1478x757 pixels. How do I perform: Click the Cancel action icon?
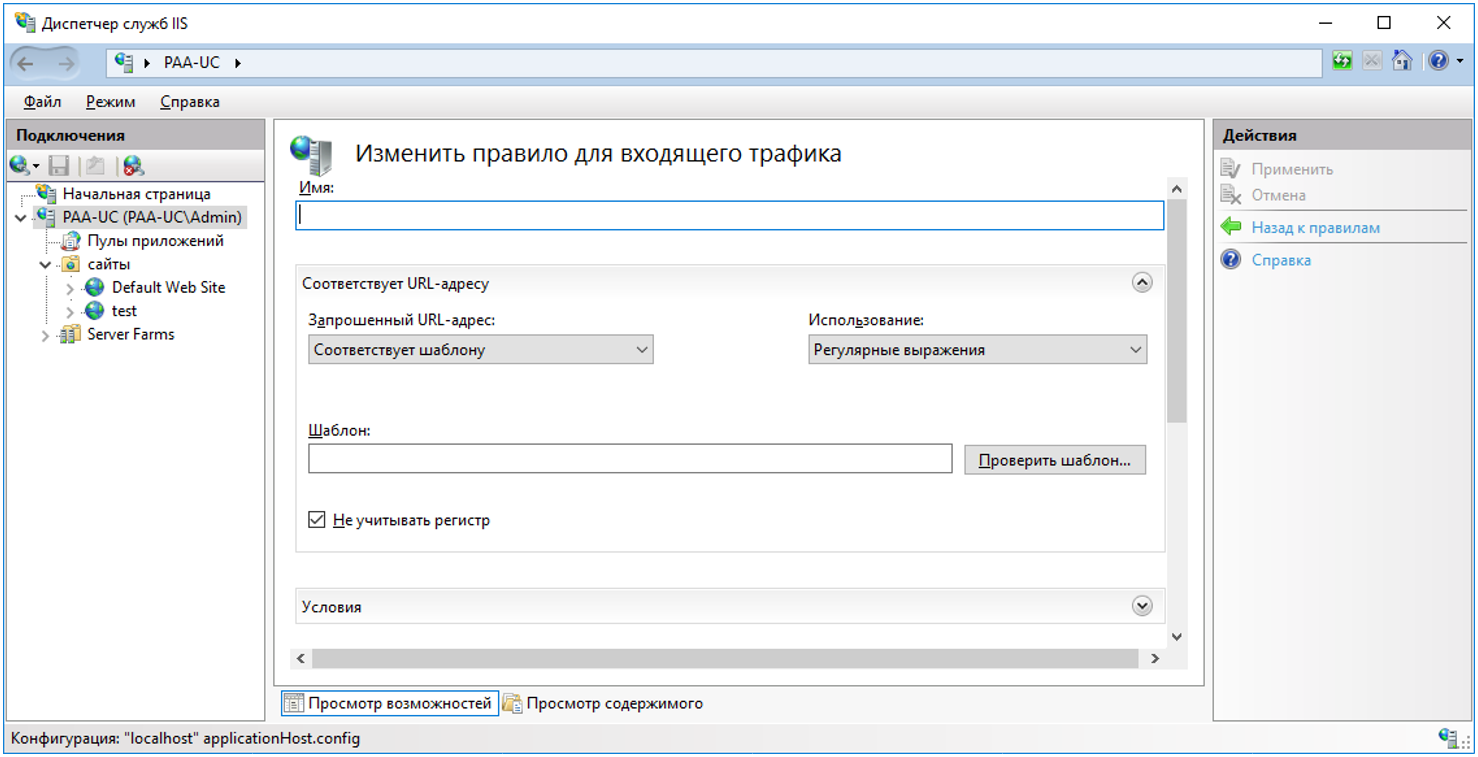pyautogui.click(x=1231, y=195)
